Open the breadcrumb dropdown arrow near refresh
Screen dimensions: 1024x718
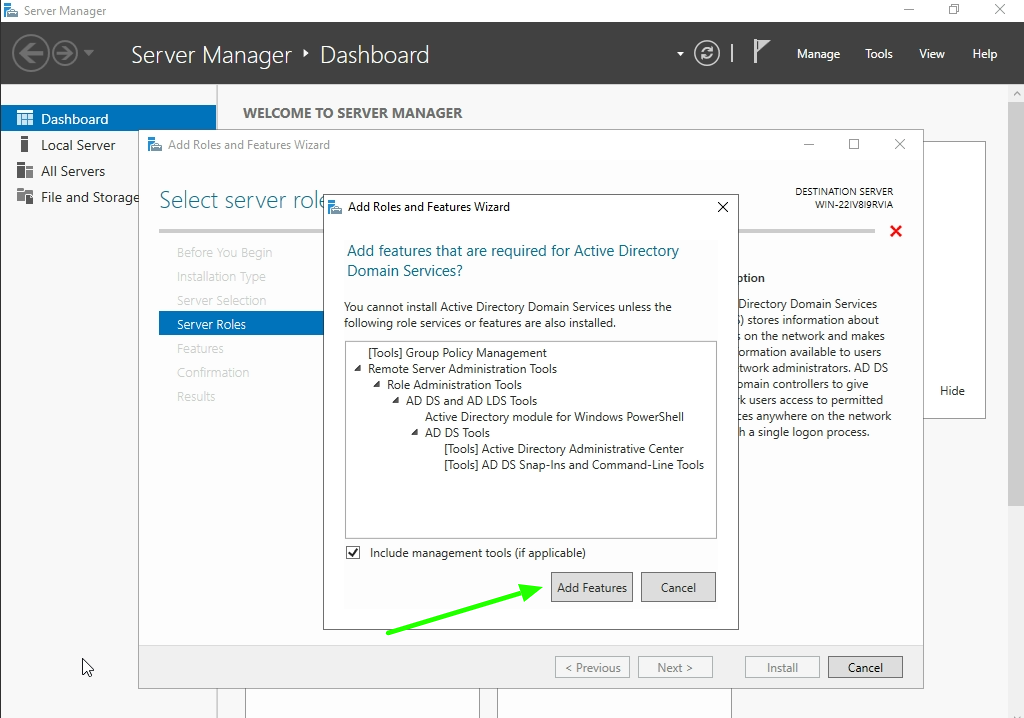tap(679, 54)
